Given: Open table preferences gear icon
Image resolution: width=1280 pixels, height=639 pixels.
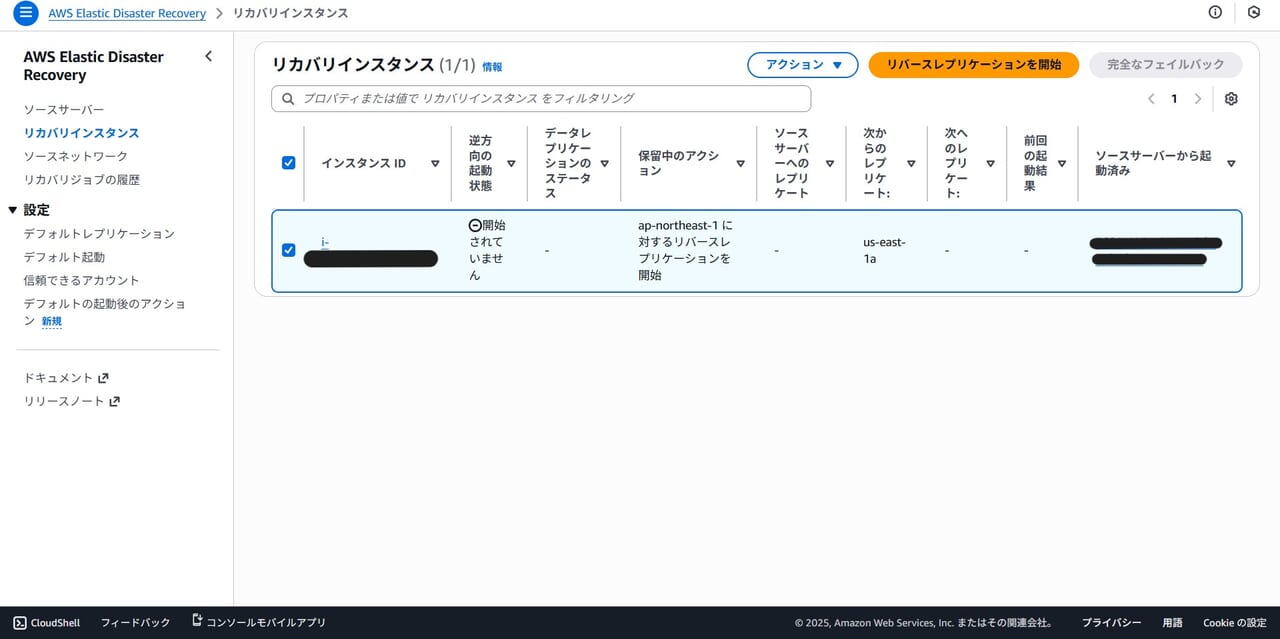Looking at the screenshot, I should coord(1231,99).
